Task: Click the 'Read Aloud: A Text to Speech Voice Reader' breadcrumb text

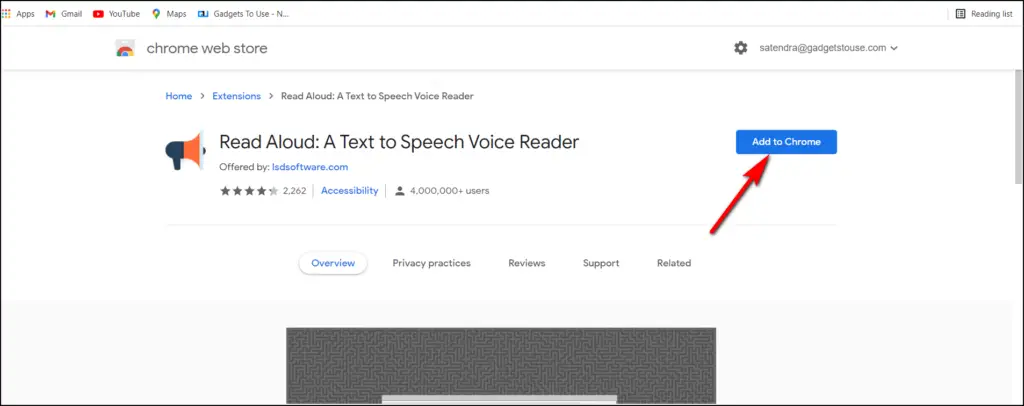Action: 377,96
